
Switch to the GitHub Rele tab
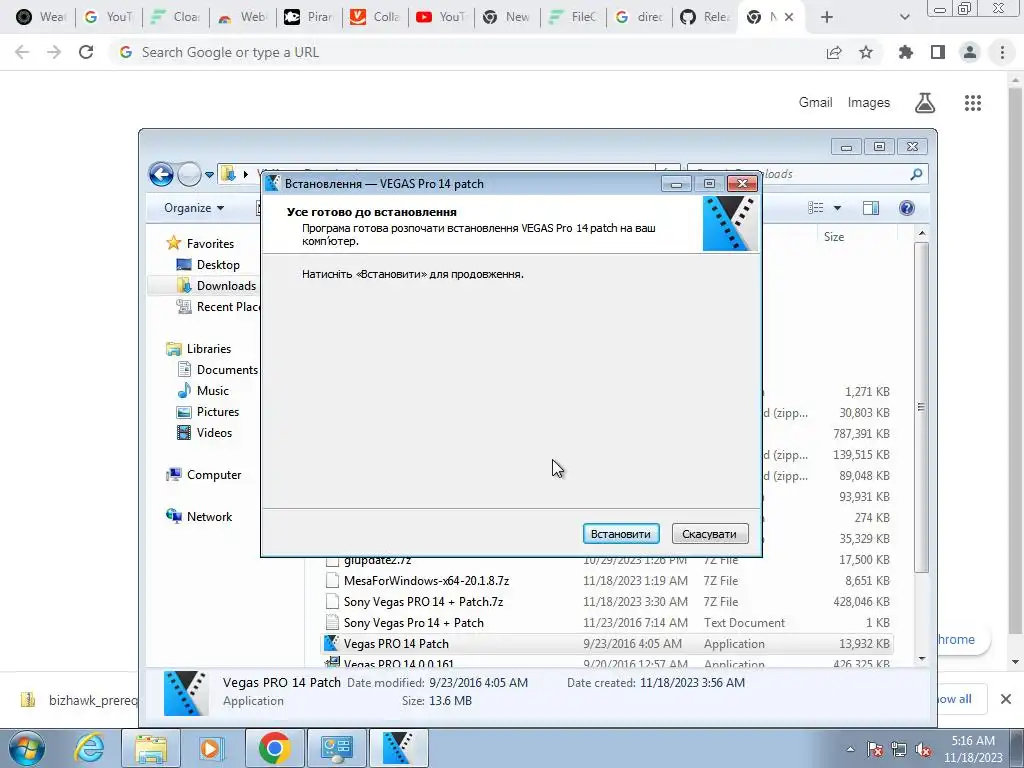[x=705, y=17]
